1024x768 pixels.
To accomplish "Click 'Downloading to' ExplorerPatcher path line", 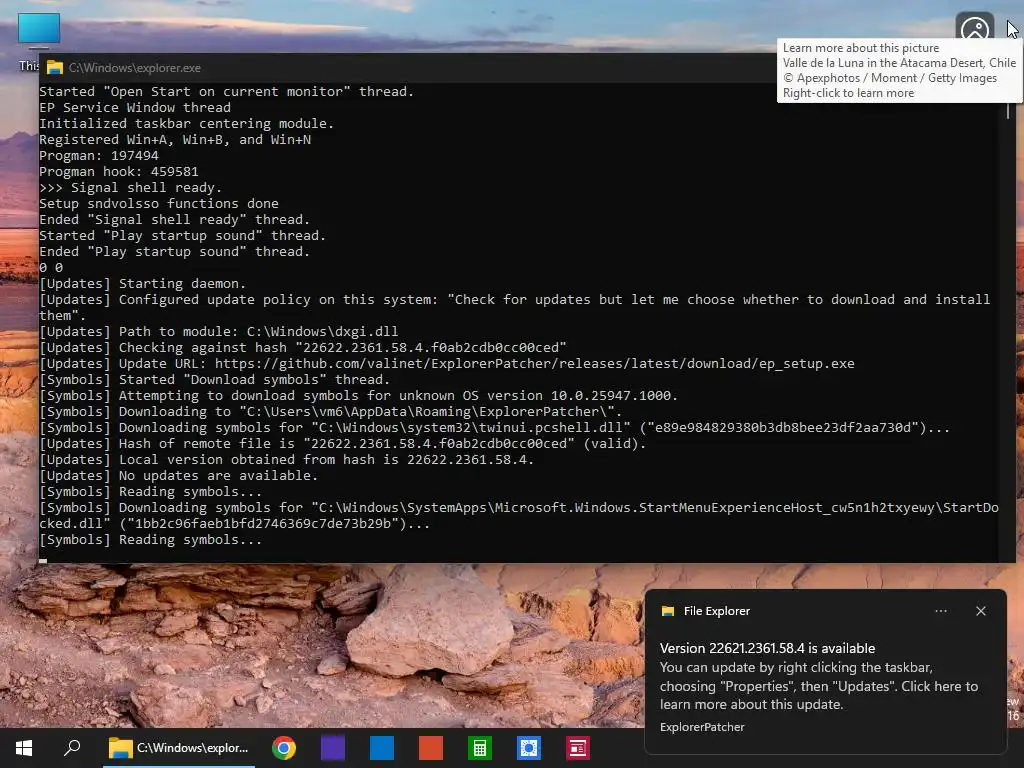I will [x=330, y=411].
